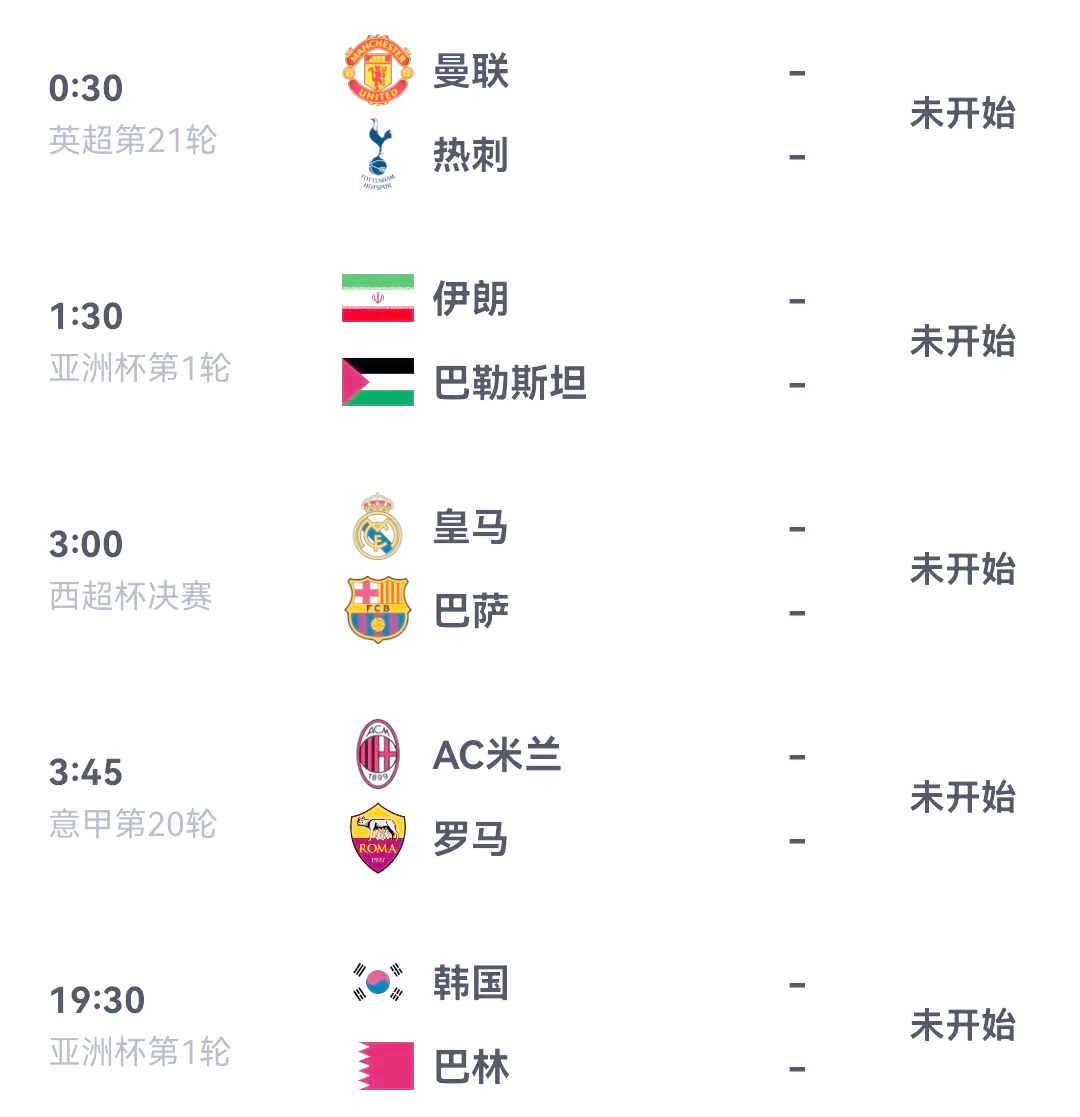Open 西超杯决赛 competition label
Viewport: 1080px width, 1117px height.
click(x=130, y=596)
